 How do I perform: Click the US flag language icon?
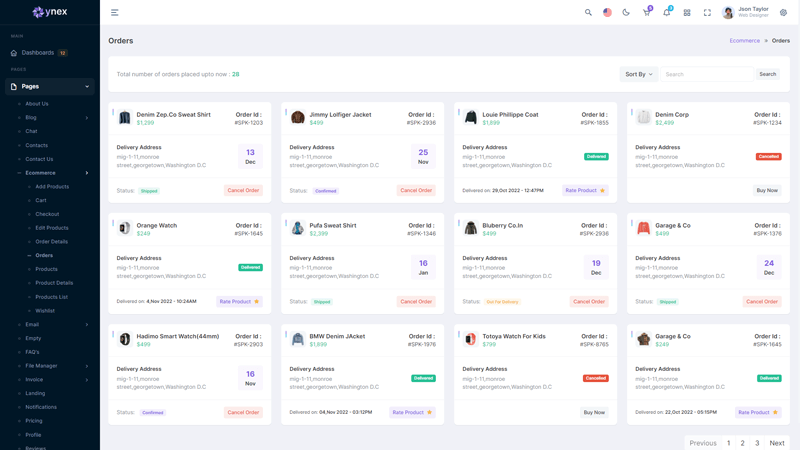607,13
